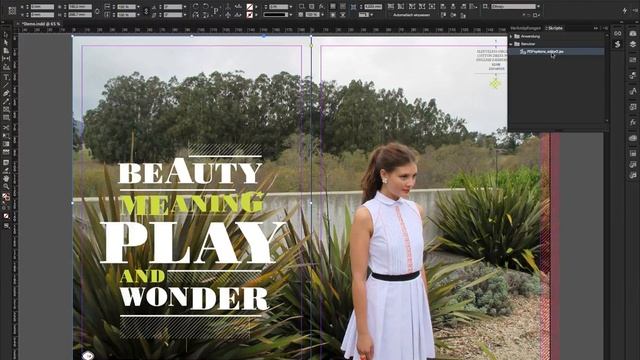Open the fx Effects panel dock icon

[x=633, y=122]
